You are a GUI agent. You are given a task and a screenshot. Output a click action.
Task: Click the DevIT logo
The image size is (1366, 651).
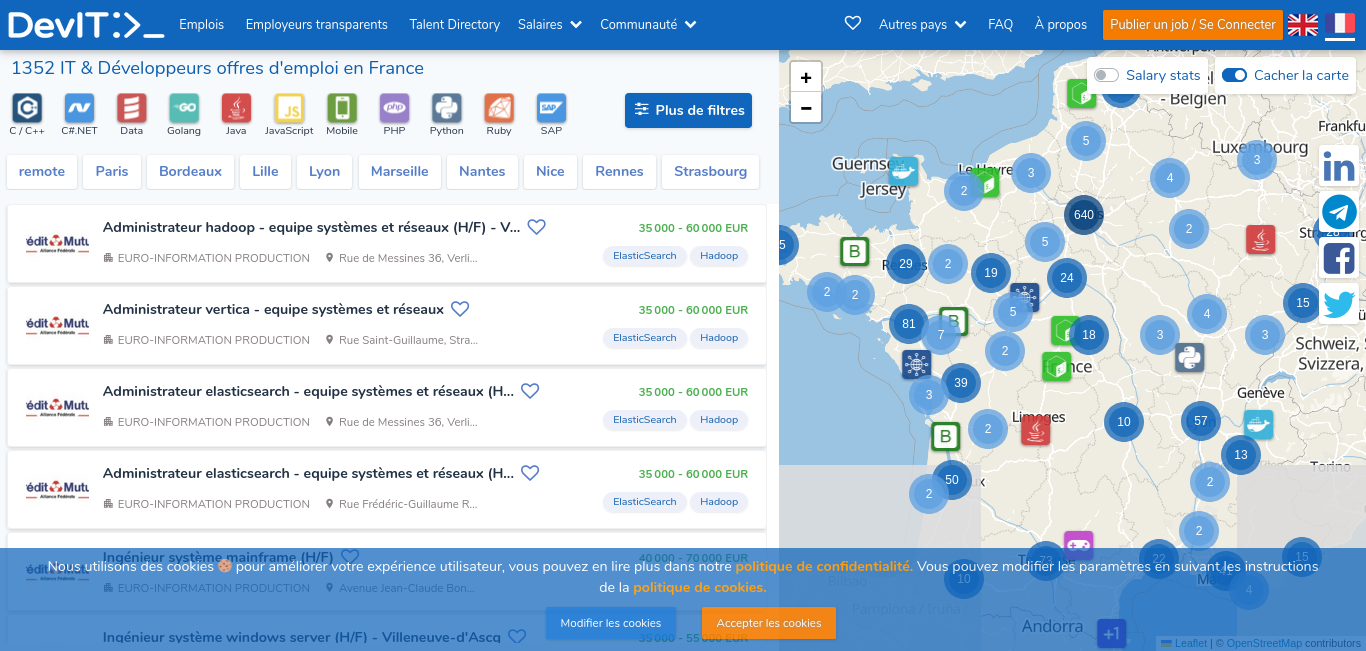pos(86,25)
